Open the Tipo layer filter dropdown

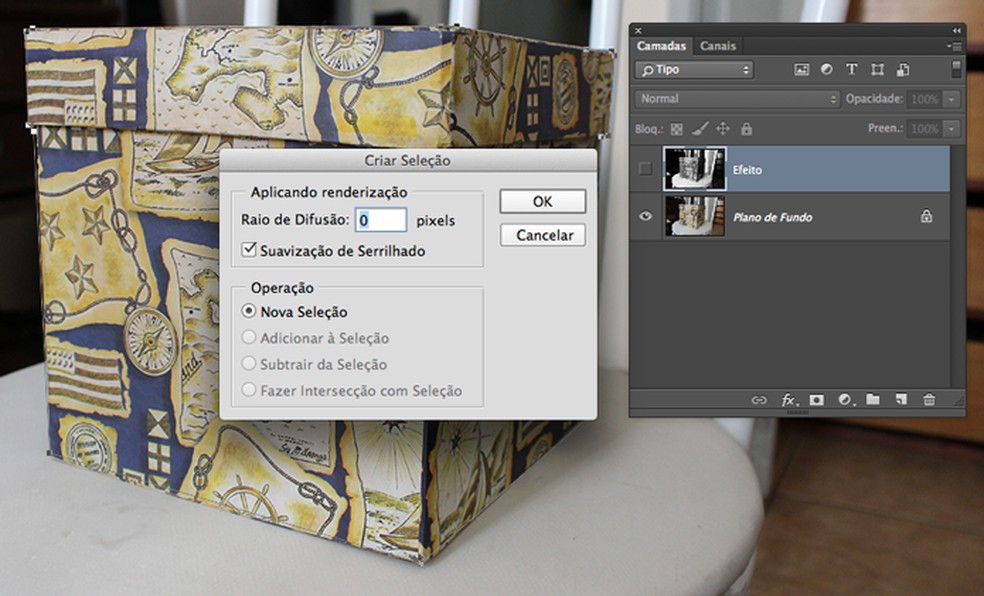[x=695, y=70]
